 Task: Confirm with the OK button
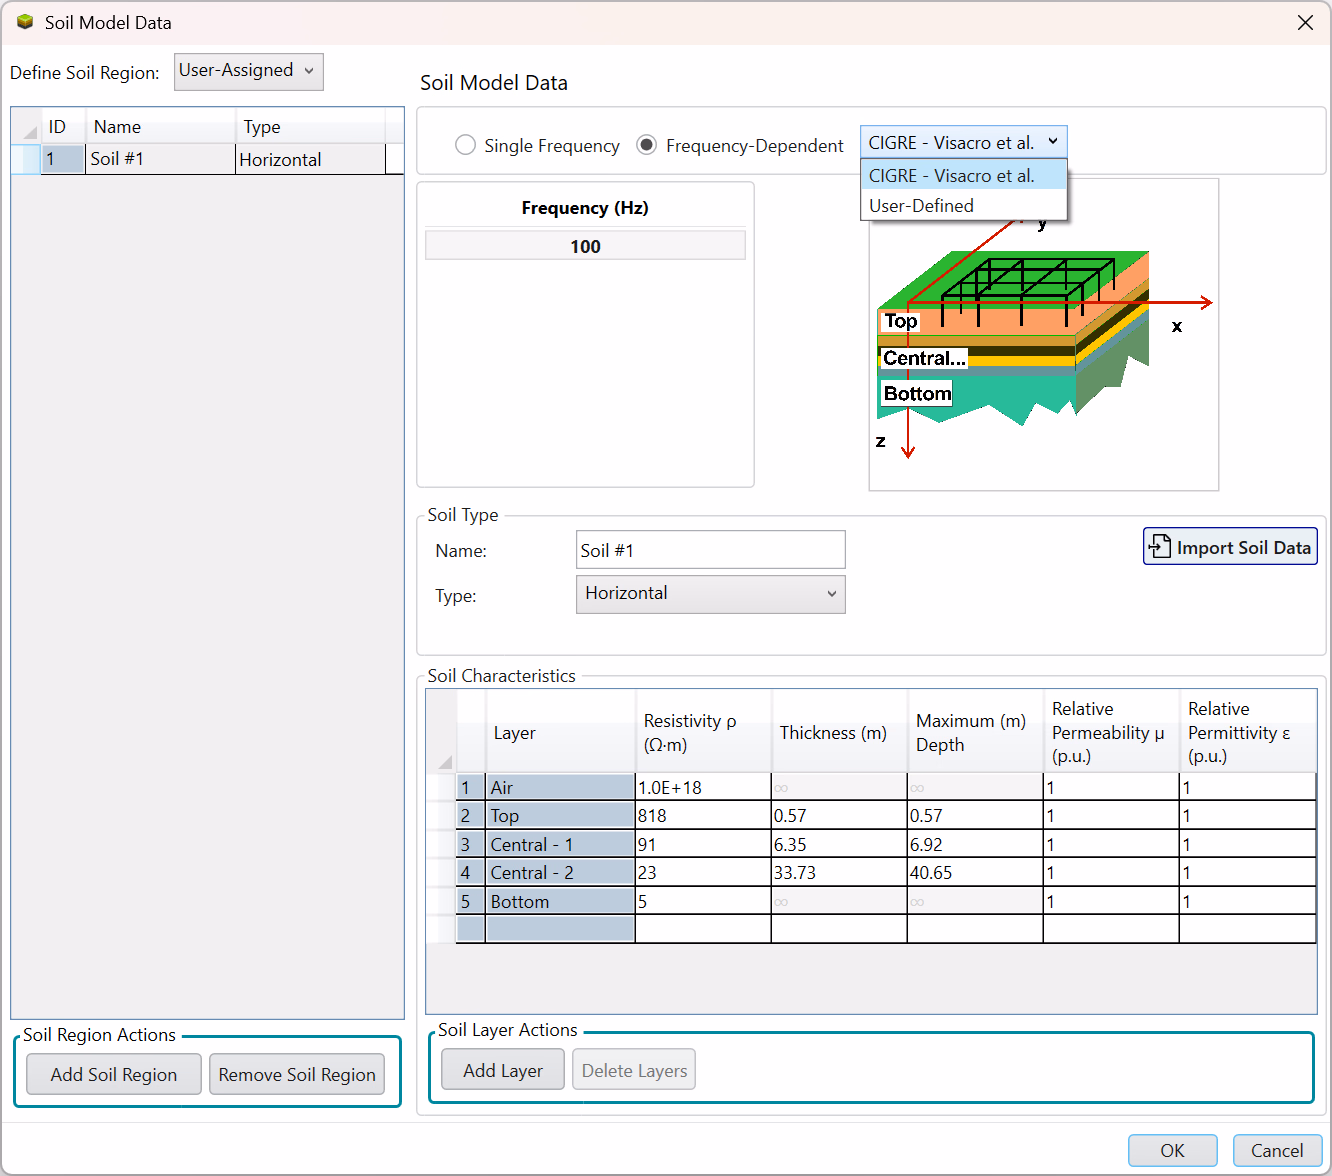(1172, 1150)
